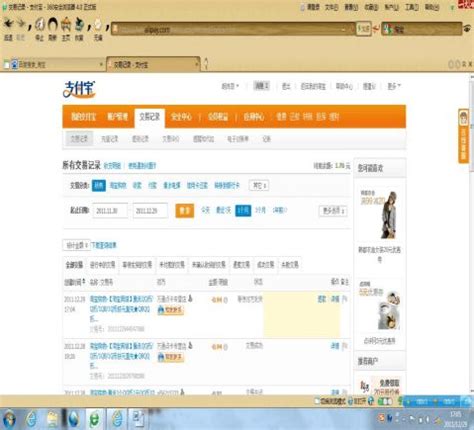This screenshot has height=430, width=474.
Task: Expand the address bar dropdown arrow
Action: point(344,29)
